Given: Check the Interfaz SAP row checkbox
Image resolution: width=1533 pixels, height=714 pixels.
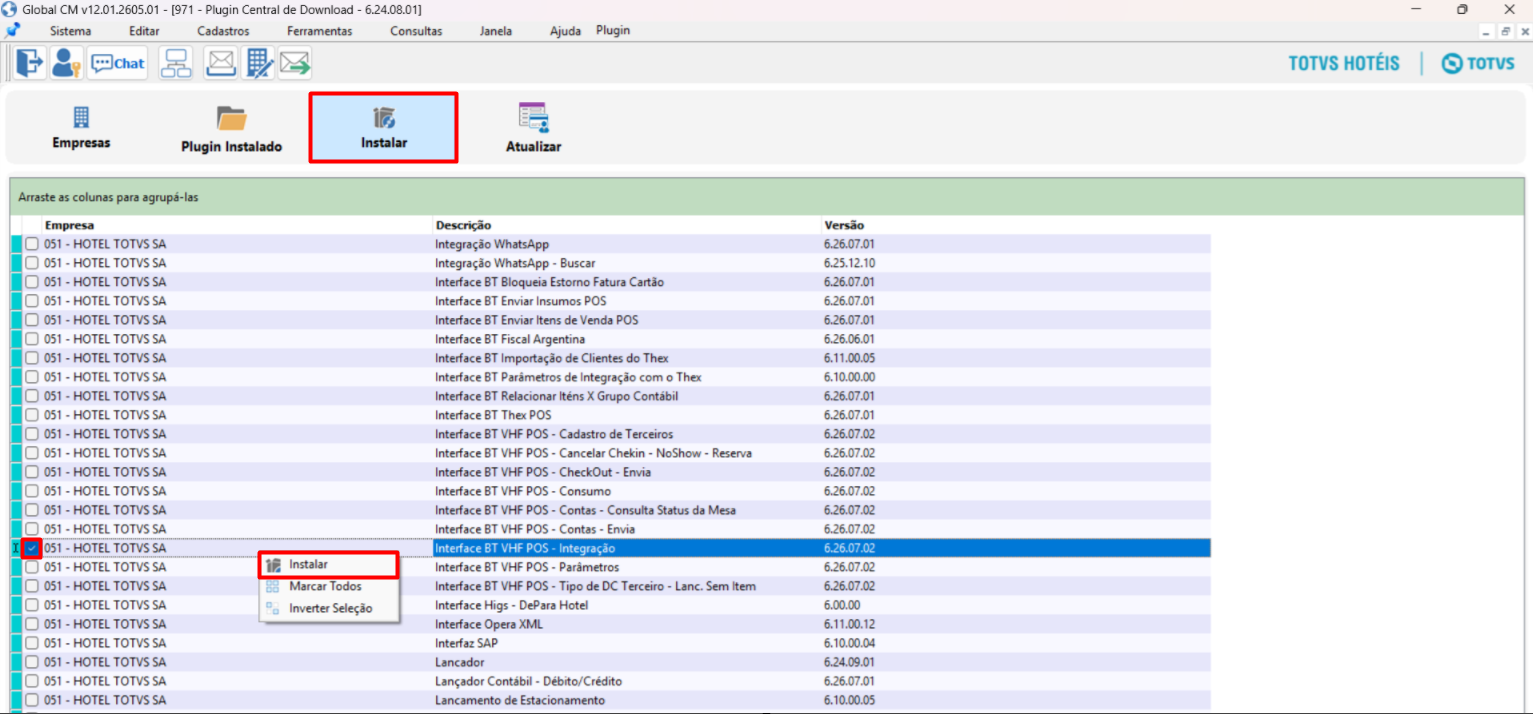Looking at the screenshot, I should point(32,643).
